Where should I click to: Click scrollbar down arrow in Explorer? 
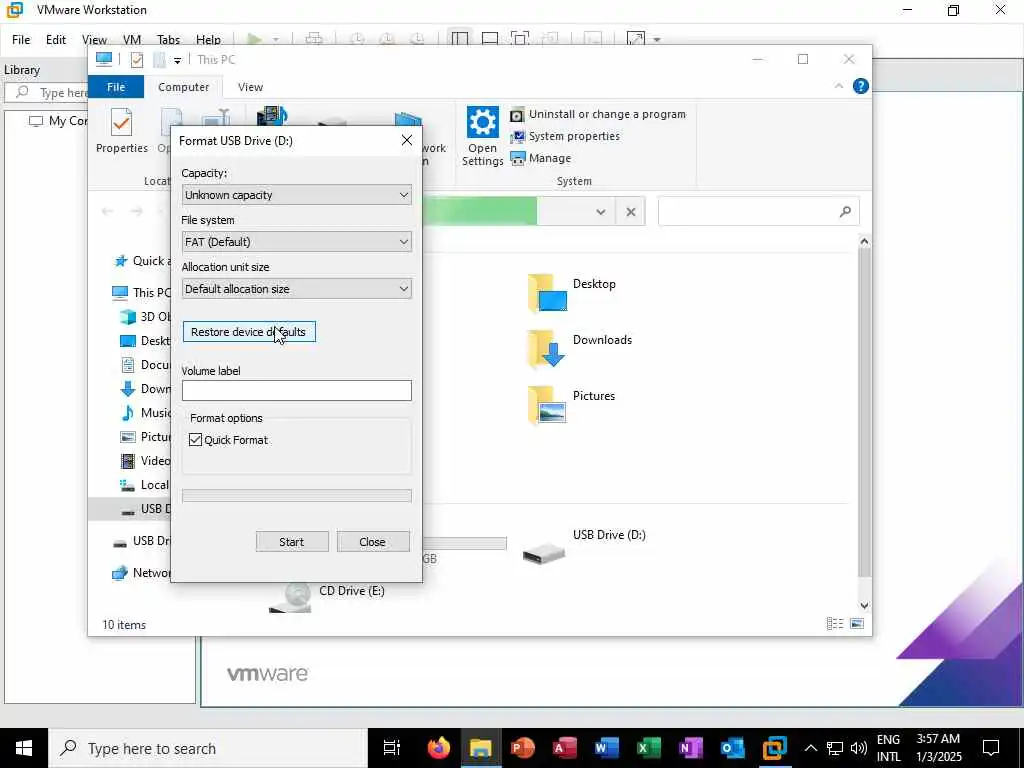[864, 605]
